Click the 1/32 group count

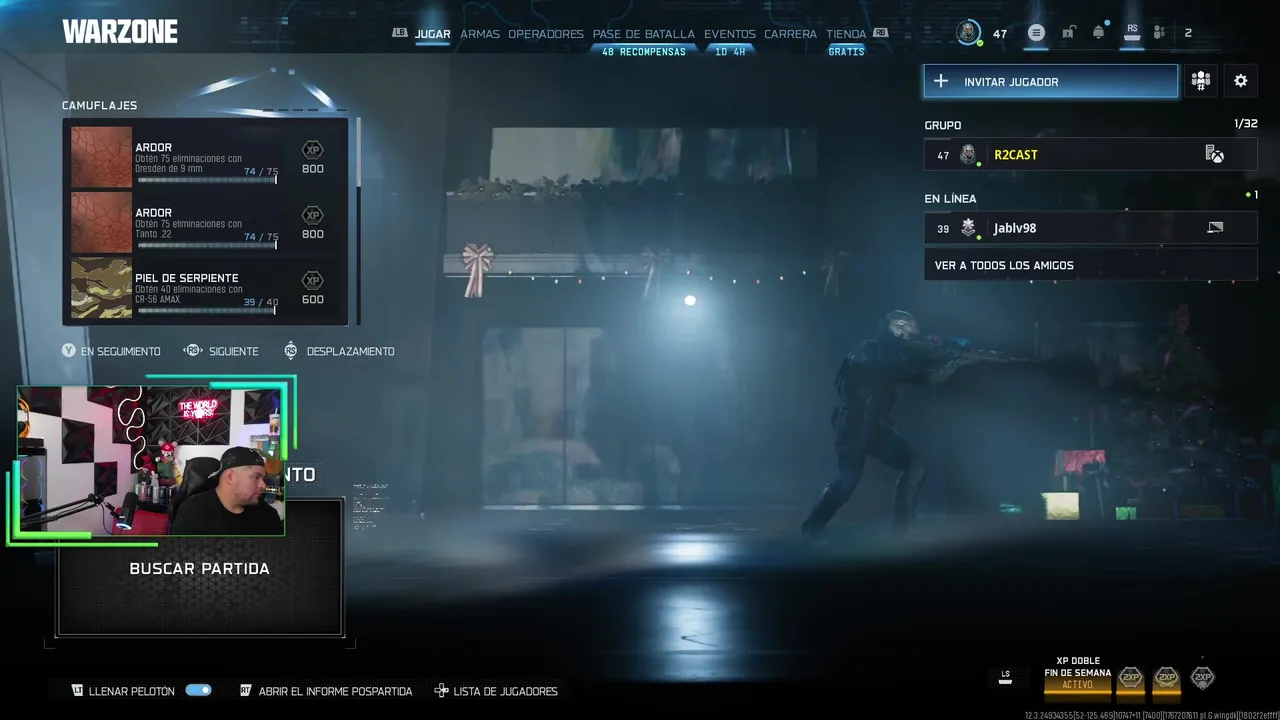pyautogui.click(x=1246, y=124)
